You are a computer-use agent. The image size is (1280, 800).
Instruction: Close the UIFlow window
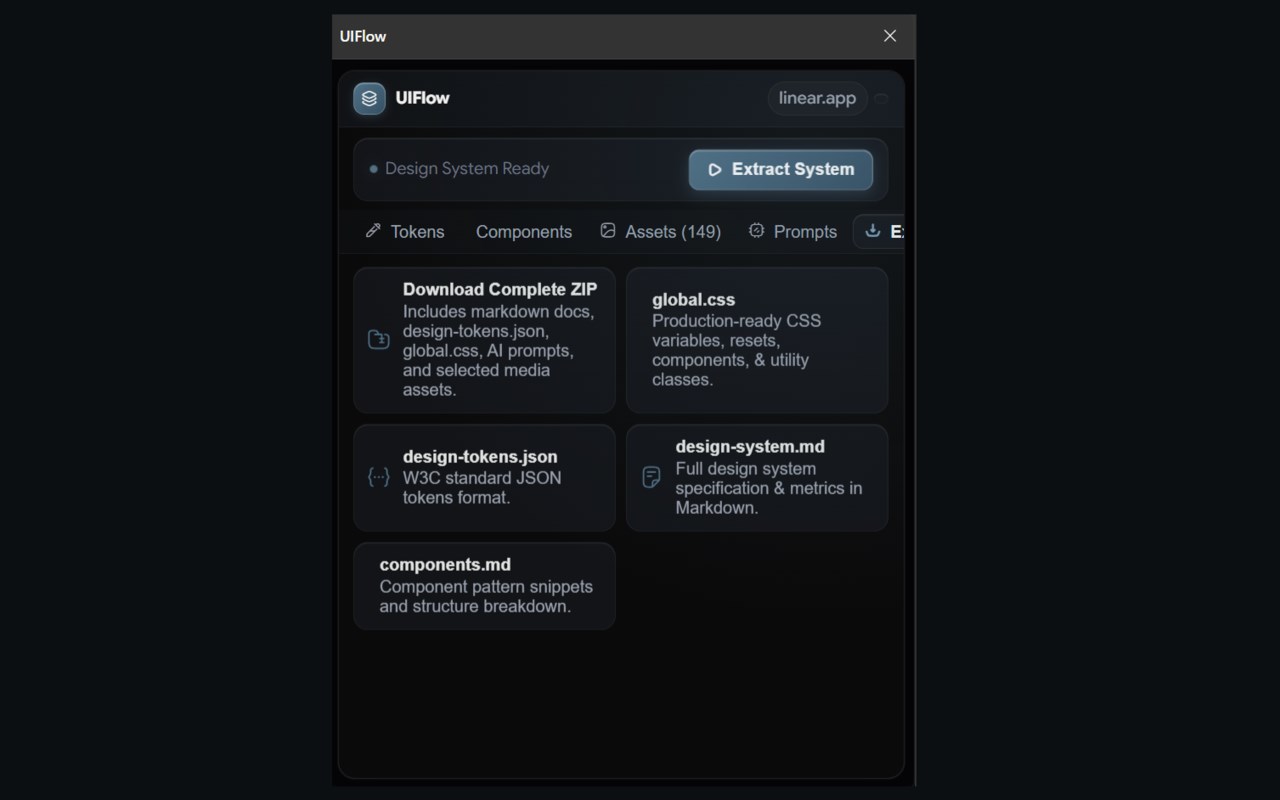pyautogui.click(x=890, y=36)
